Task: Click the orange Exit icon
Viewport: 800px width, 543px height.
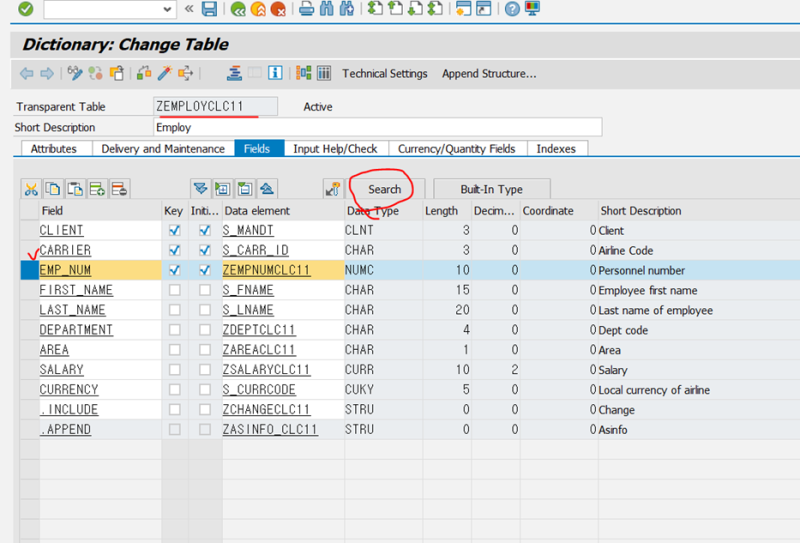Action: (x=258, y=9)
